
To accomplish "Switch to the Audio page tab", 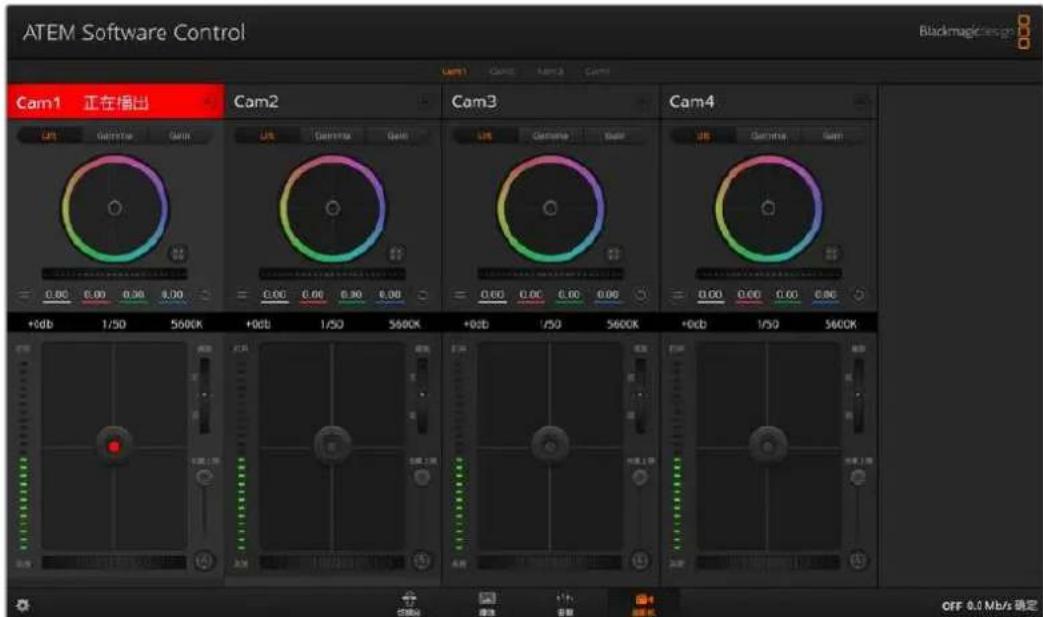I will click(565, 603).
